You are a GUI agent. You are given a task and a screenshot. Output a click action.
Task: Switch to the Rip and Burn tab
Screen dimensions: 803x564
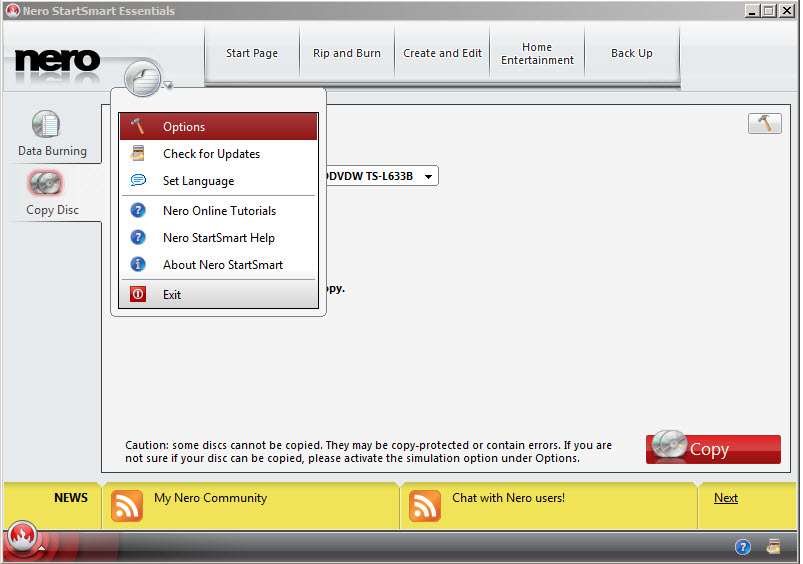pos(347,53)
